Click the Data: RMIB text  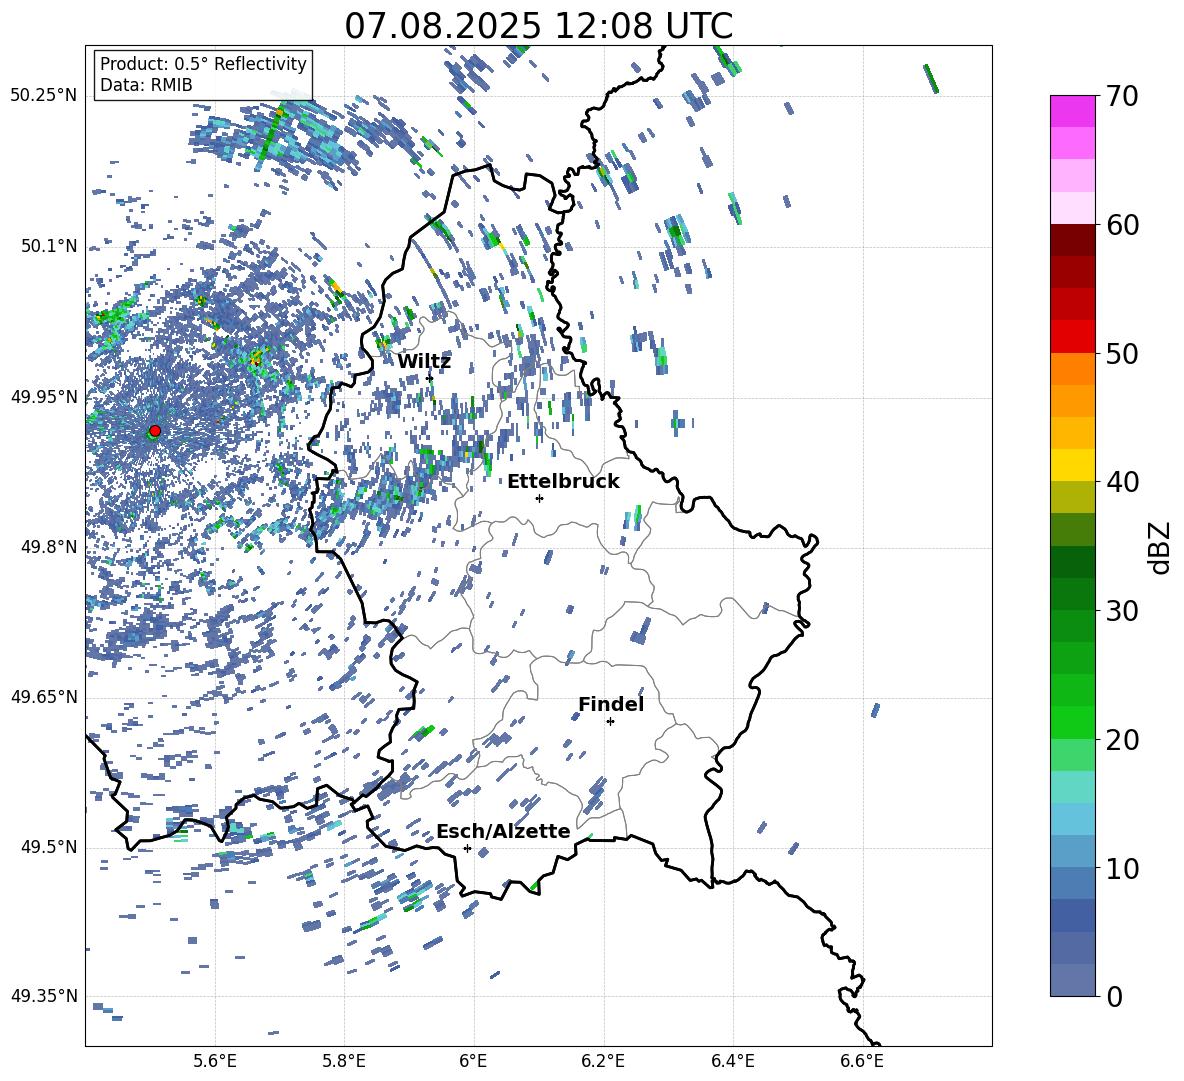point(146,85)
